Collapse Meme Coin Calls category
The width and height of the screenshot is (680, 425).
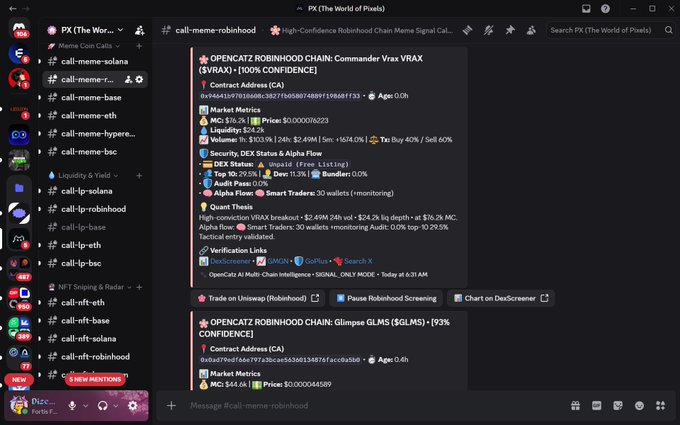coord(83,46)
